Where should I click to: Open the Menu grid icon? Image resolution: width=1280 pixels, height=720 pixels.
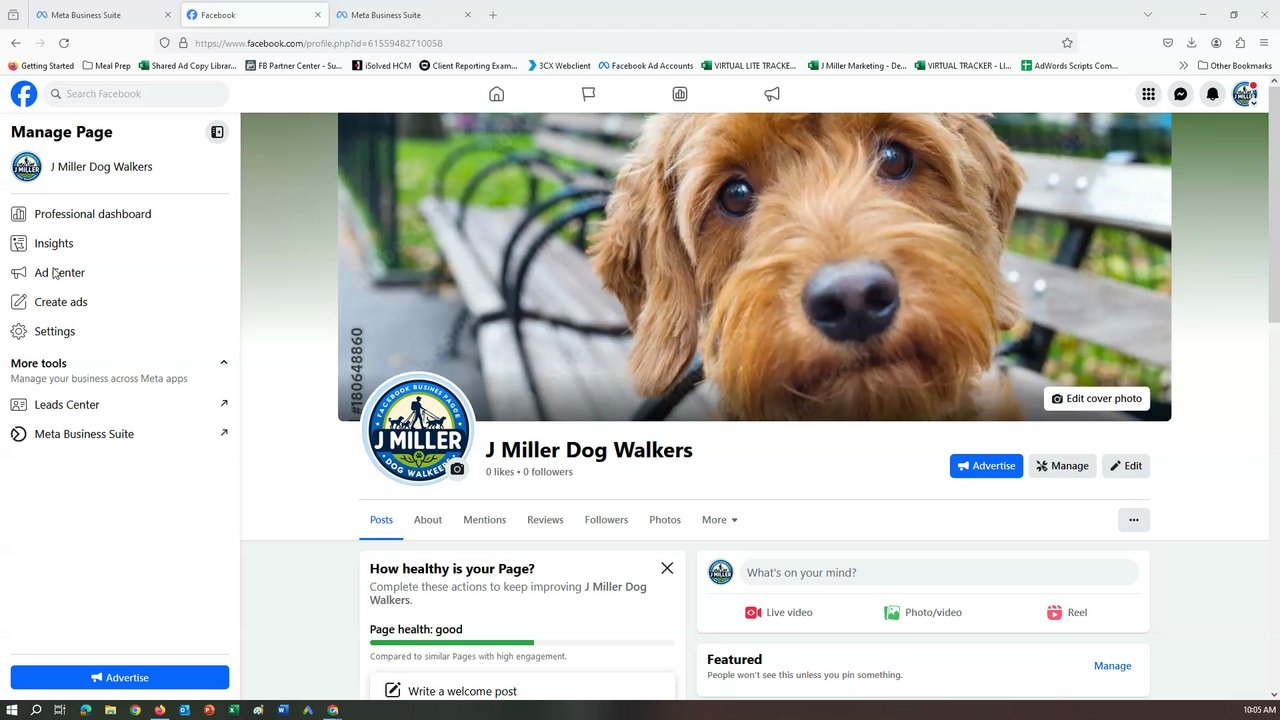[1148, 94]
